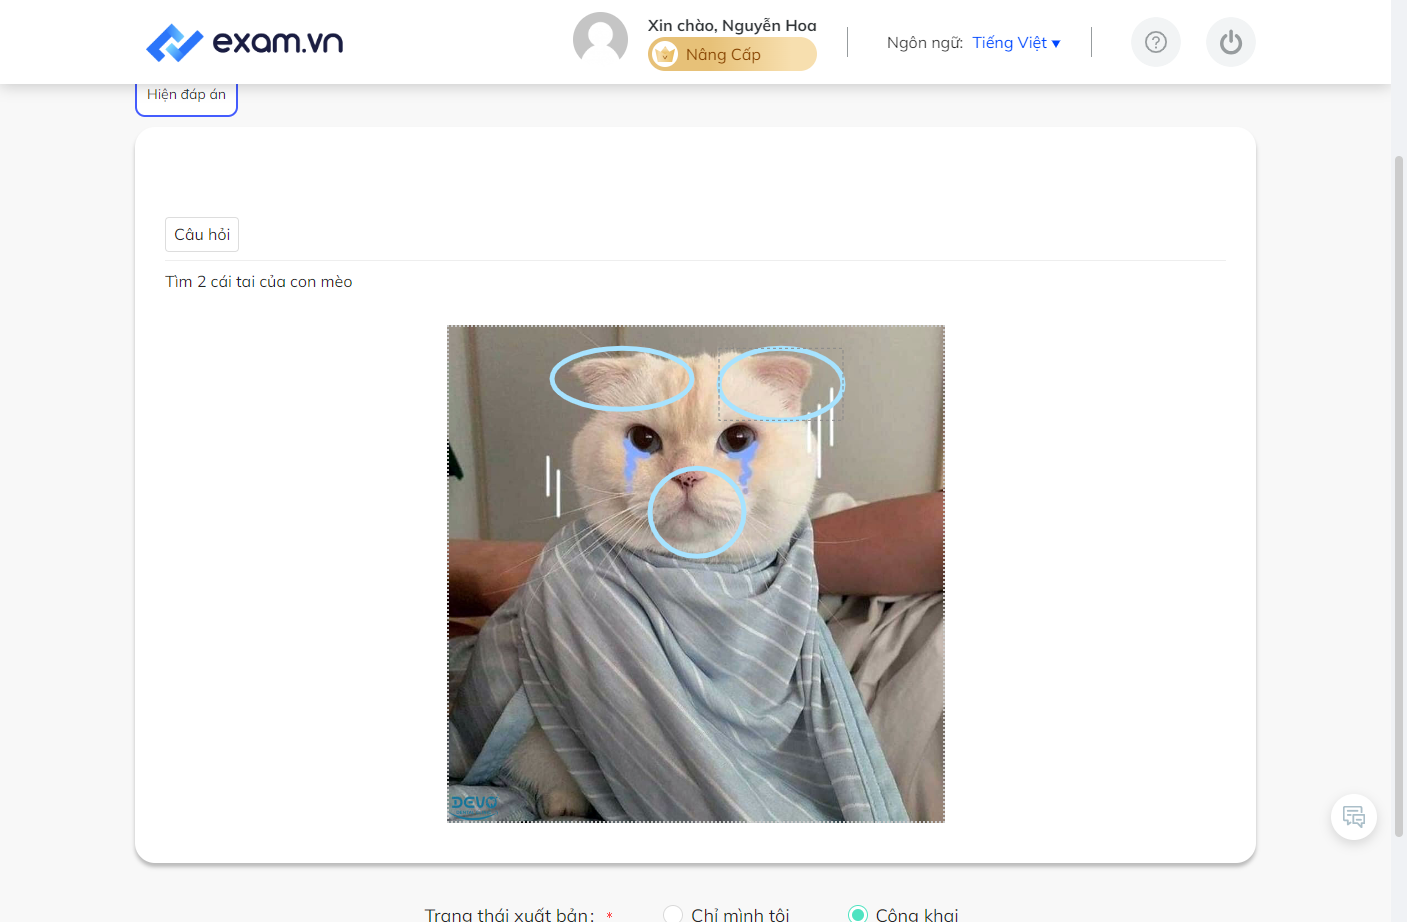Screen dimensions: 1407x922
Task: Open the Tiếng Việt language dropdown
Action: click(1016, 42)
